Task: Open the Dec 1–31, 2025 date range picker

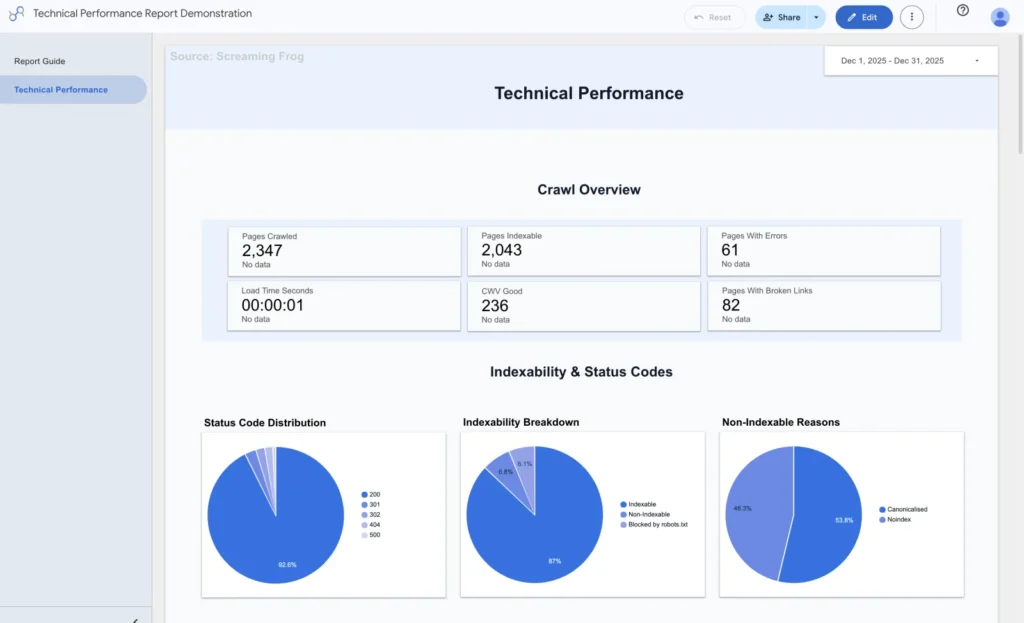Action: point(910,61)
